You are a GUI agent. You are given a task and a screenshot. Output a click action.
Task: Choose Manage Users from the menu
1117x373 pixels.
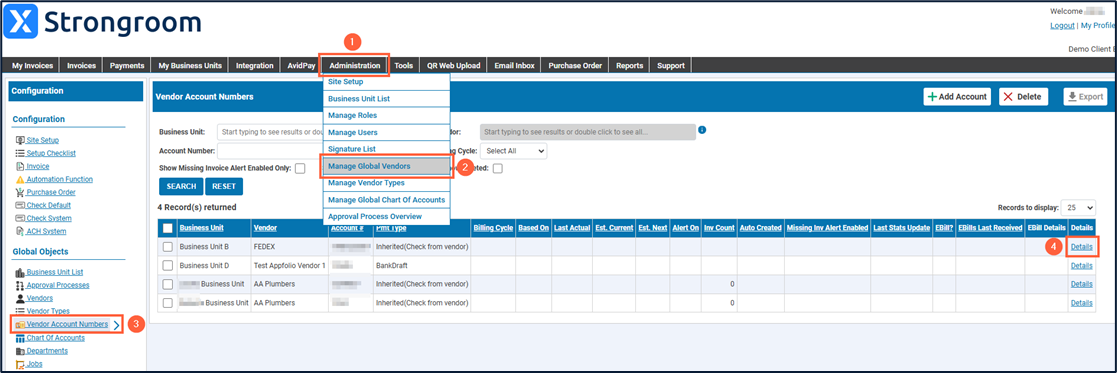point(387,132)
